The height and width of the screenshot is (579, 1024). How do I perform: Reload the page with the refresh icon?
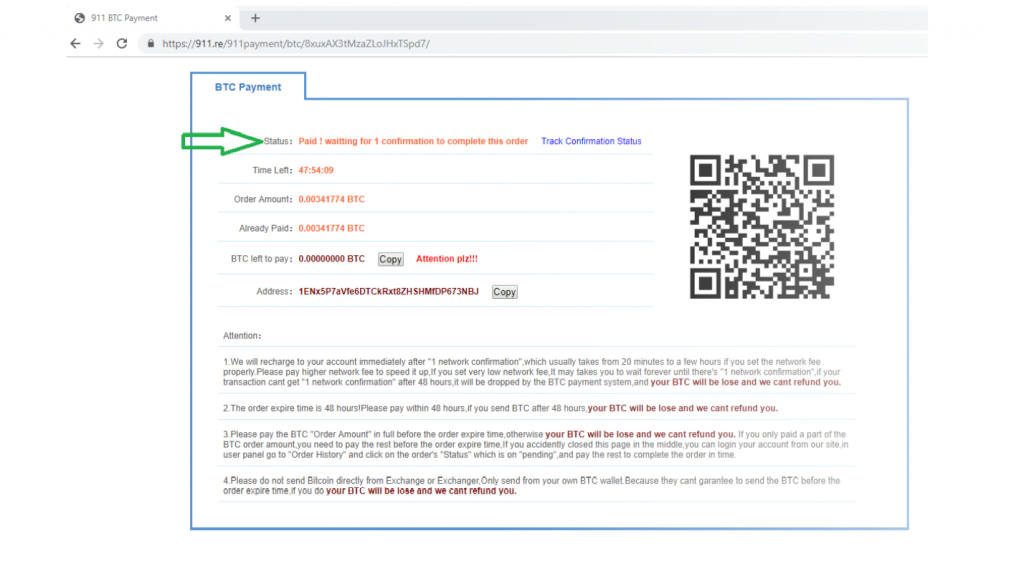pos(121,44)
